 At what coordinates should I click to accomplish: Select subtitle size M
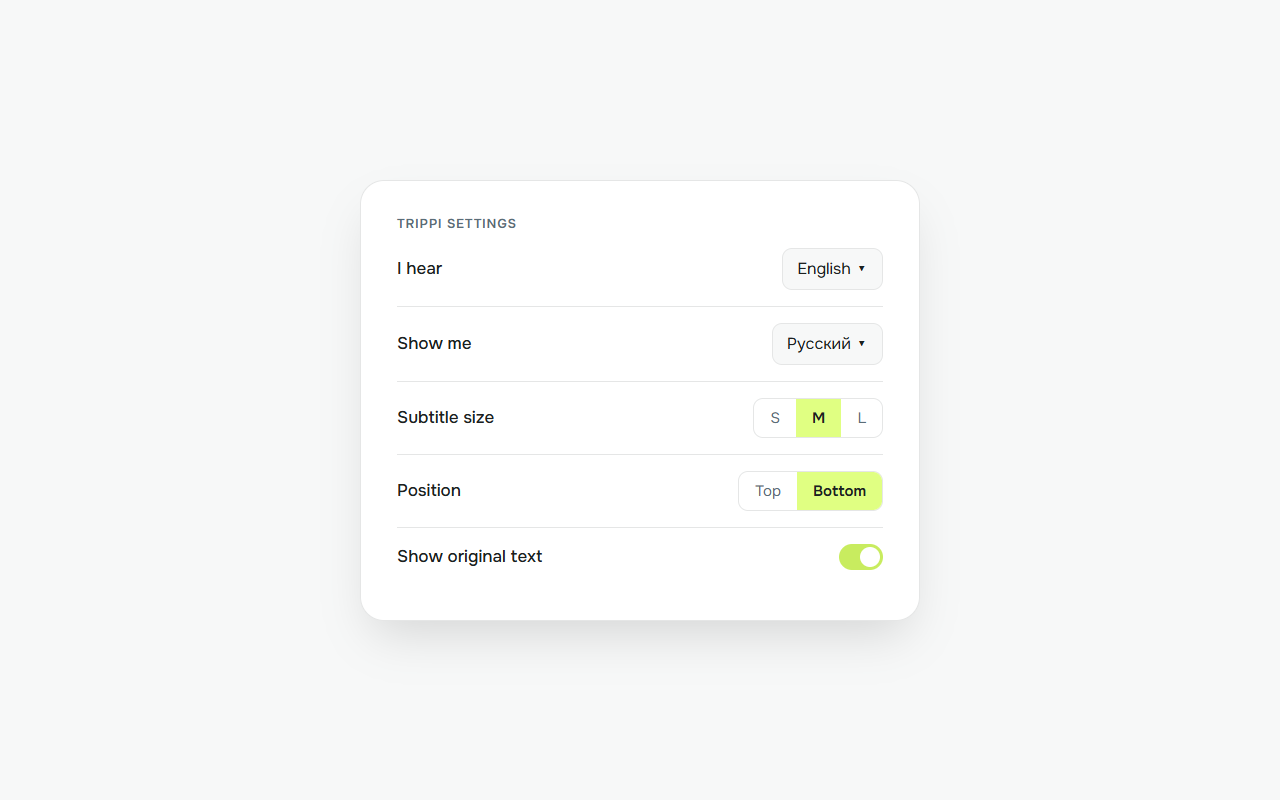point(819,418)
